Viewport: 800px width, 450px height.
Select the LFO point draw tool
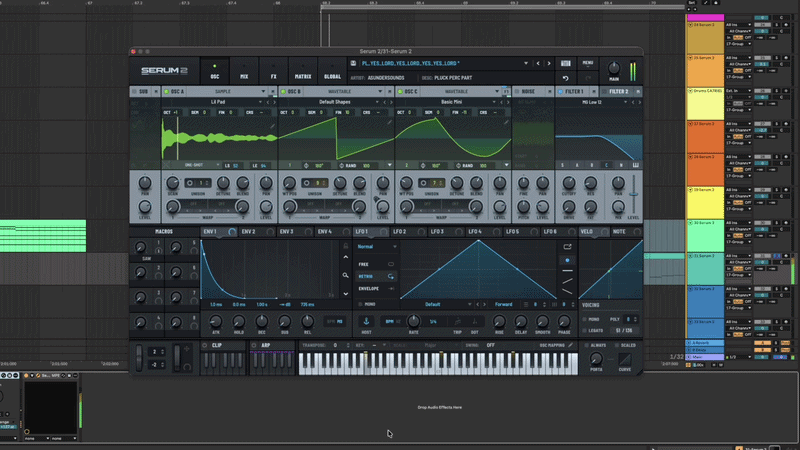(567, 260)
